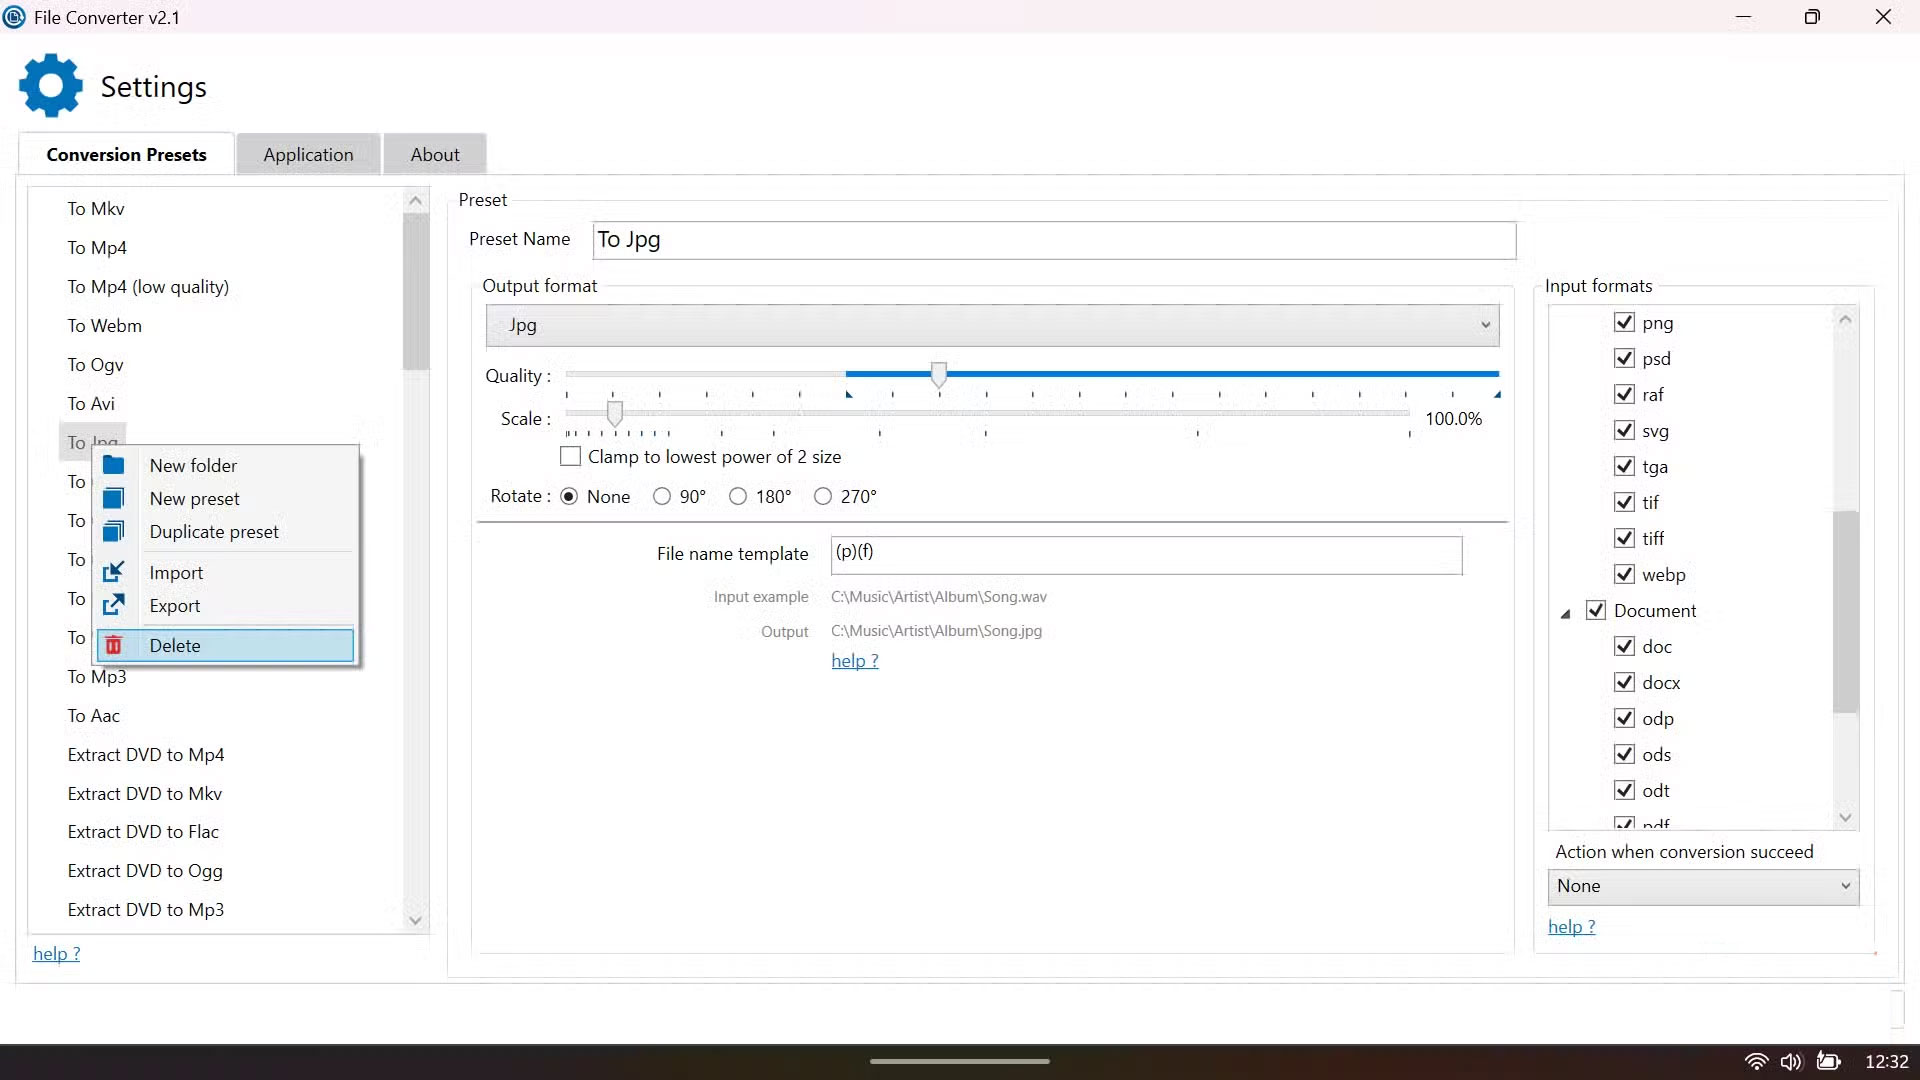Click the Export arrow icon
This screenshot has width=1920, height=1080.
114,605
